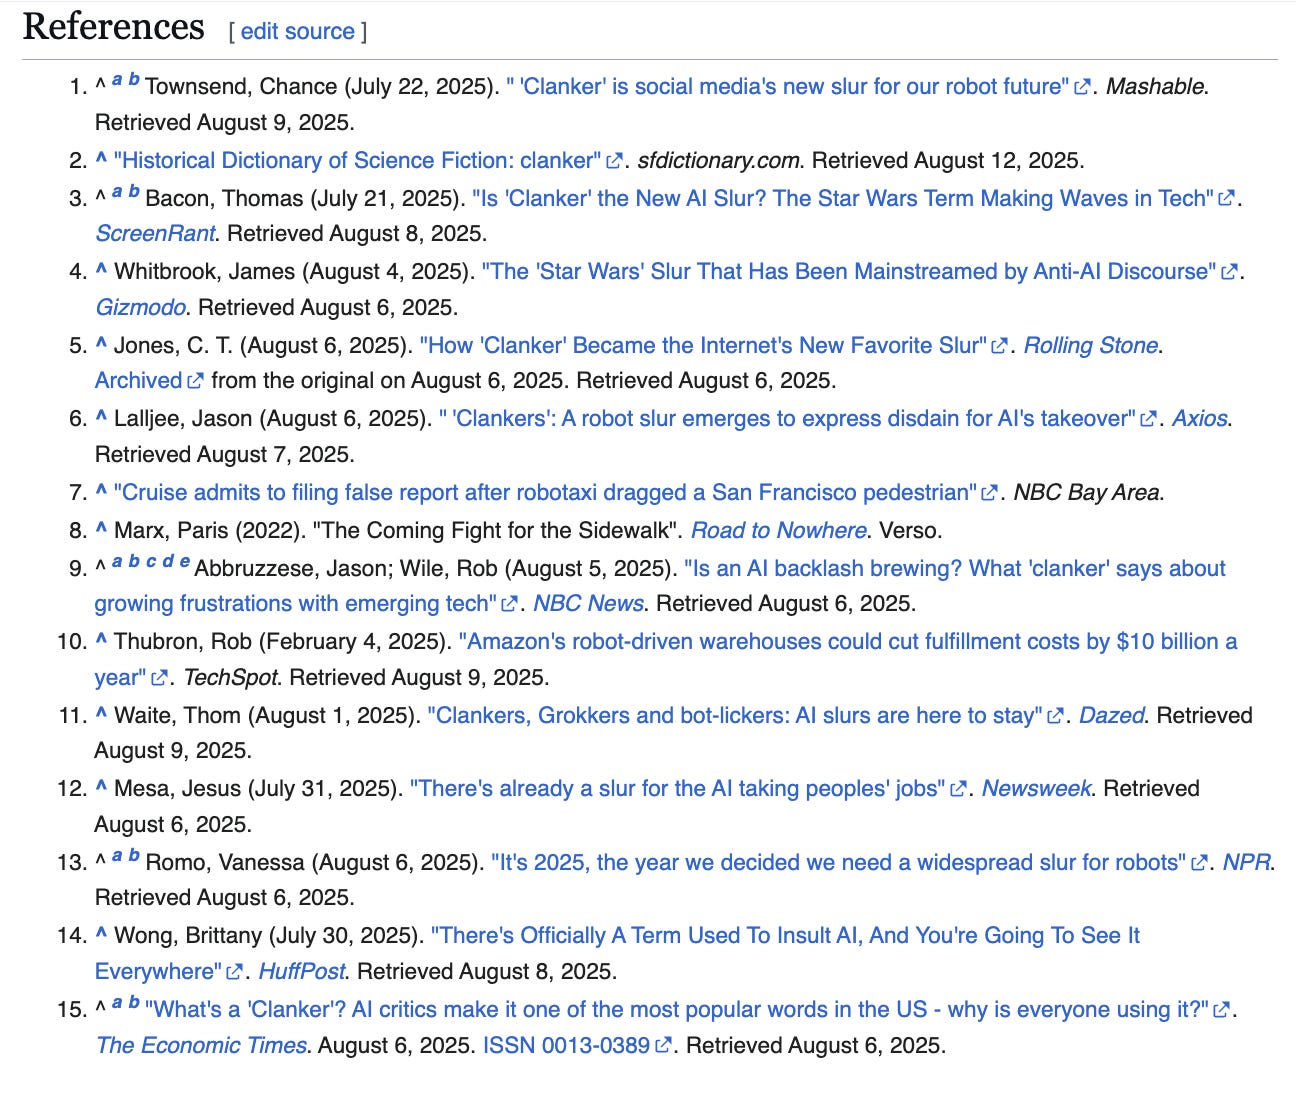The height and width of the screenshot is (1102, 1296).
Task: Click the caret backlink for reference 2
Action: coord(101,158)
